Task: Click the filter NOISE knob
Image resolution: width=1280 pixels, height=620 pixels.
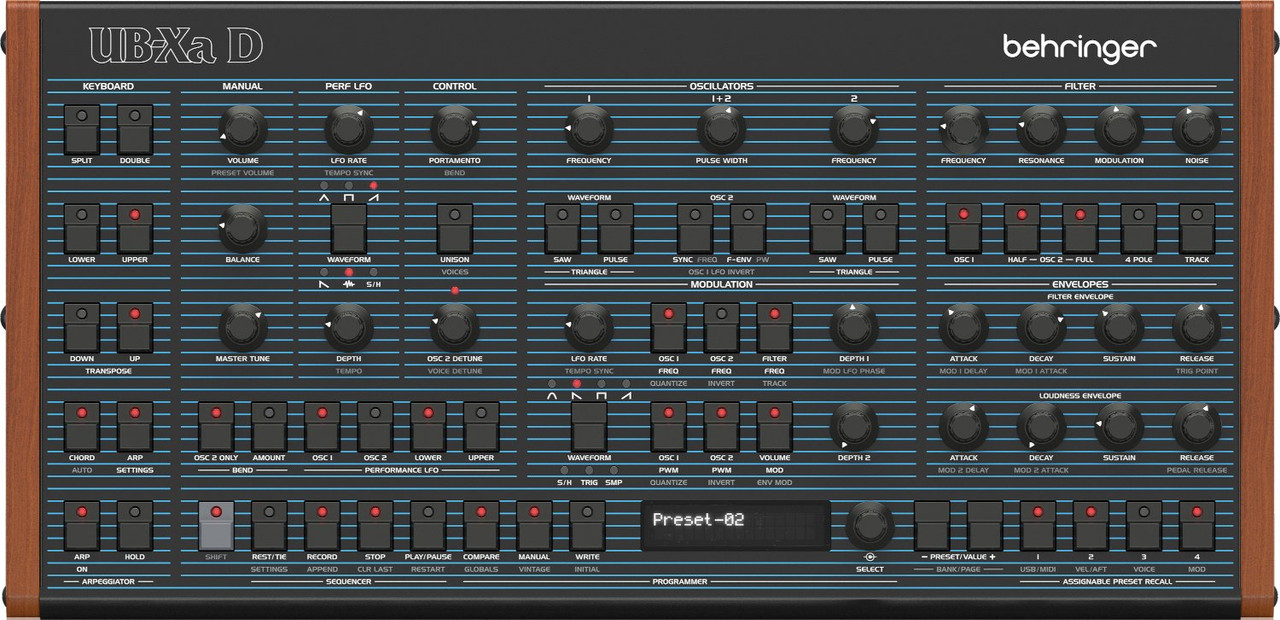Action: coord(1197,129)
